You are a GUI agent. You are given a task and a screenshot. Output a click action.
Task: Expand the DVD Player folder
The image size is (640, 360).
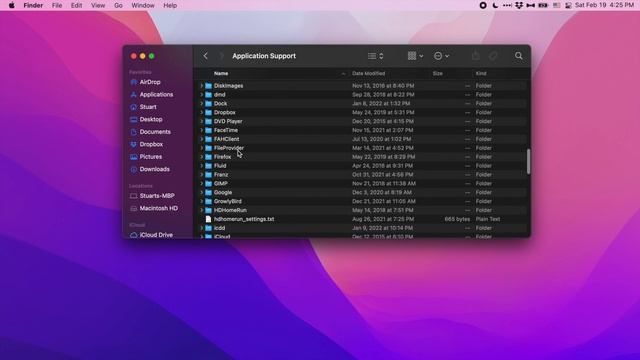coord(201,121)
